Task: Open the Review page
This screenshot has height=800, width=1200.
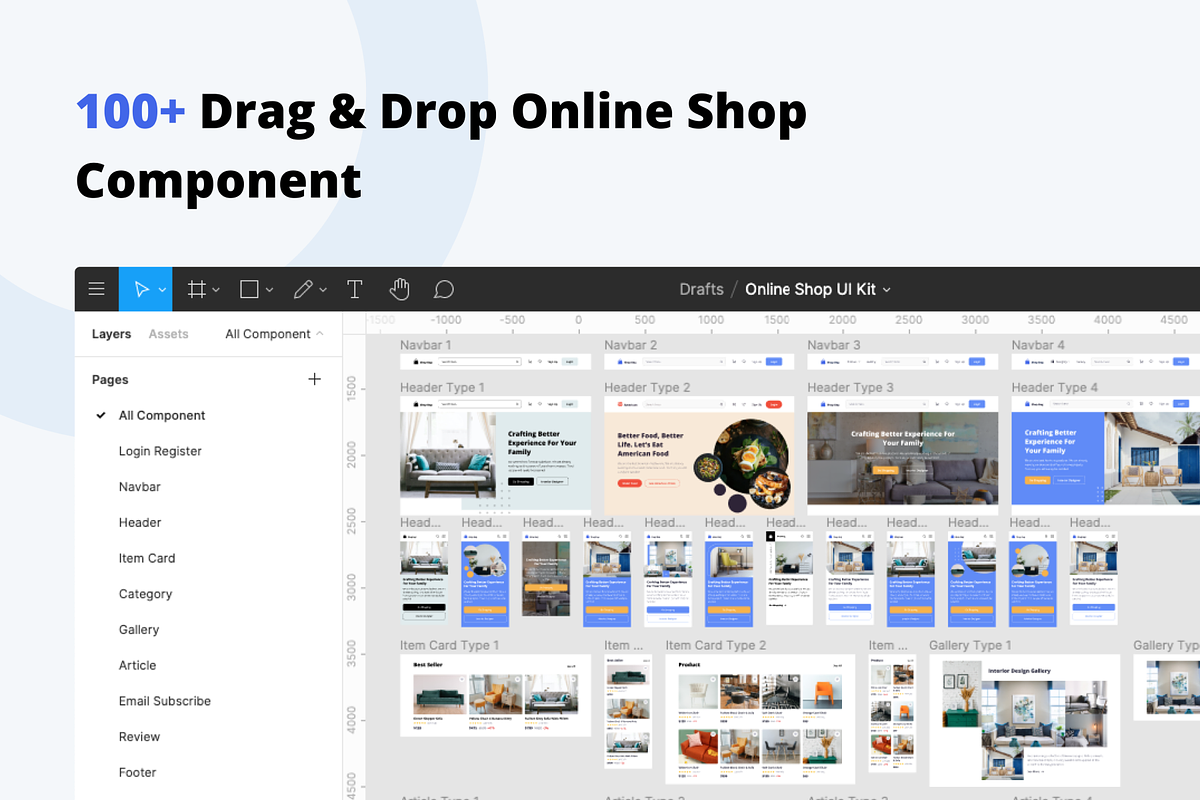Action: pos(139,737)
